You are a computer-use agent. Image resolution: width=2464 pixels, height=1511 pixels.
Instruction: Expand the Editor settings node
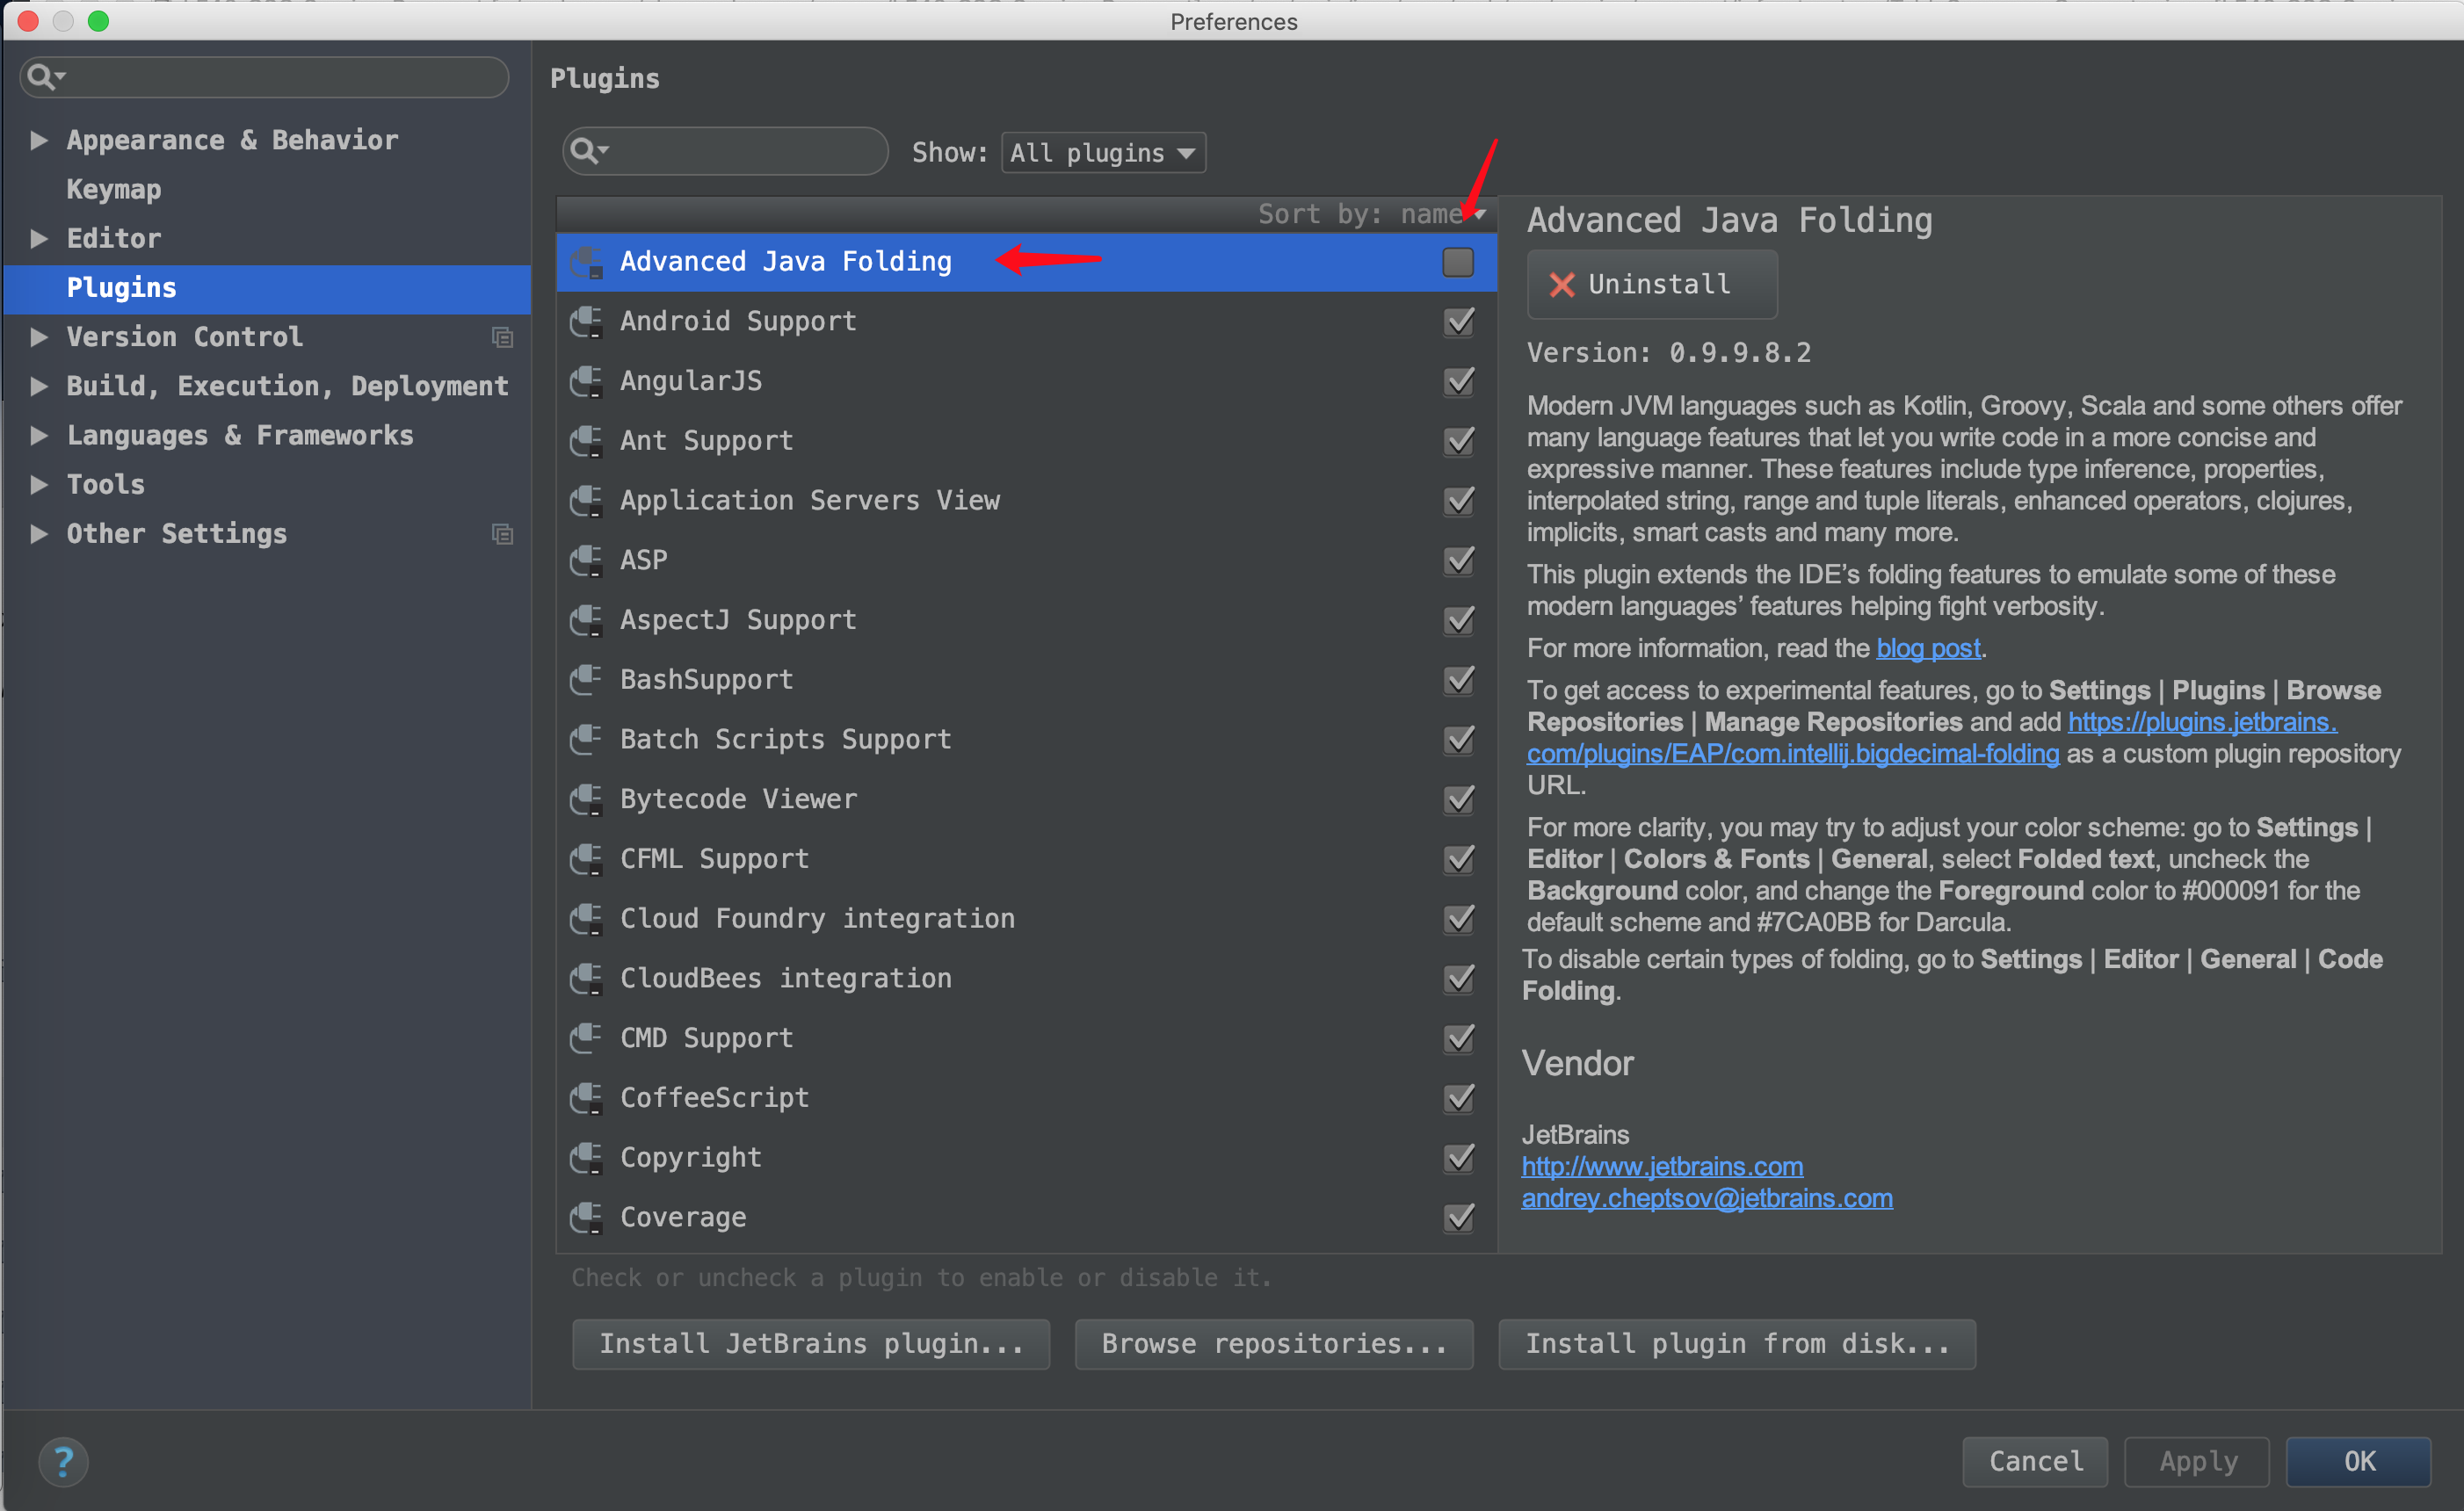pos(39,238)
